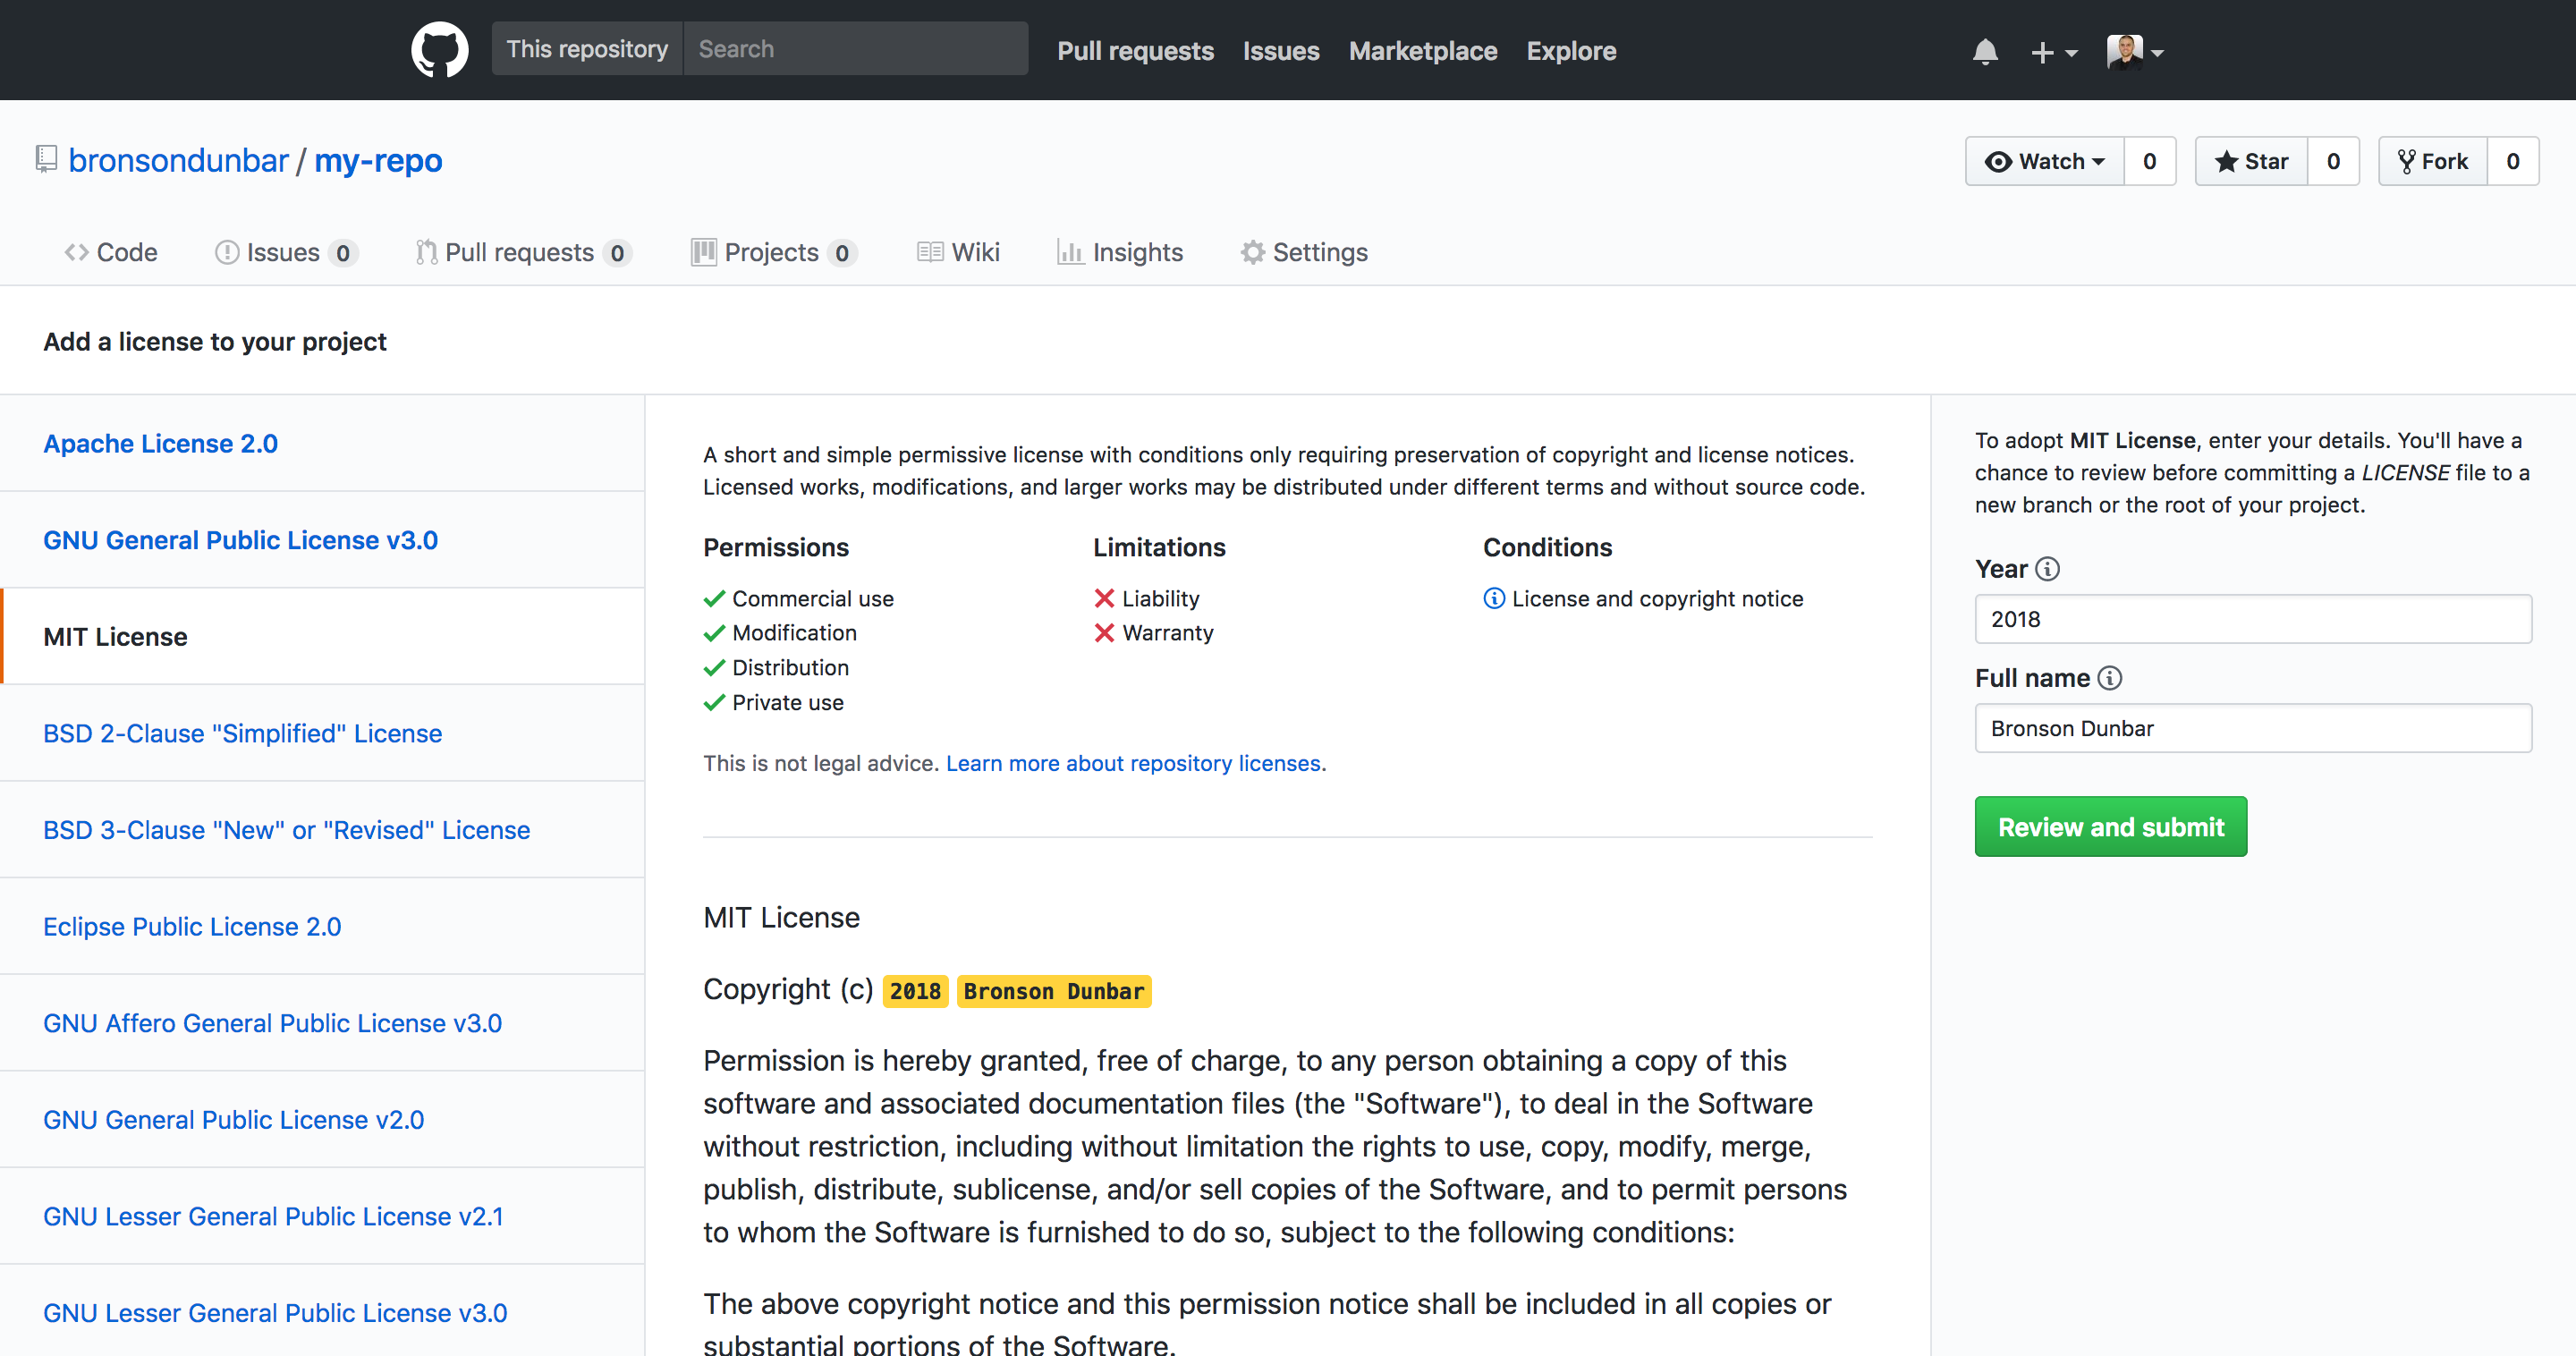Click the Year info icon
This screenshot has height=1356, width=2576.
(2047, 569)
